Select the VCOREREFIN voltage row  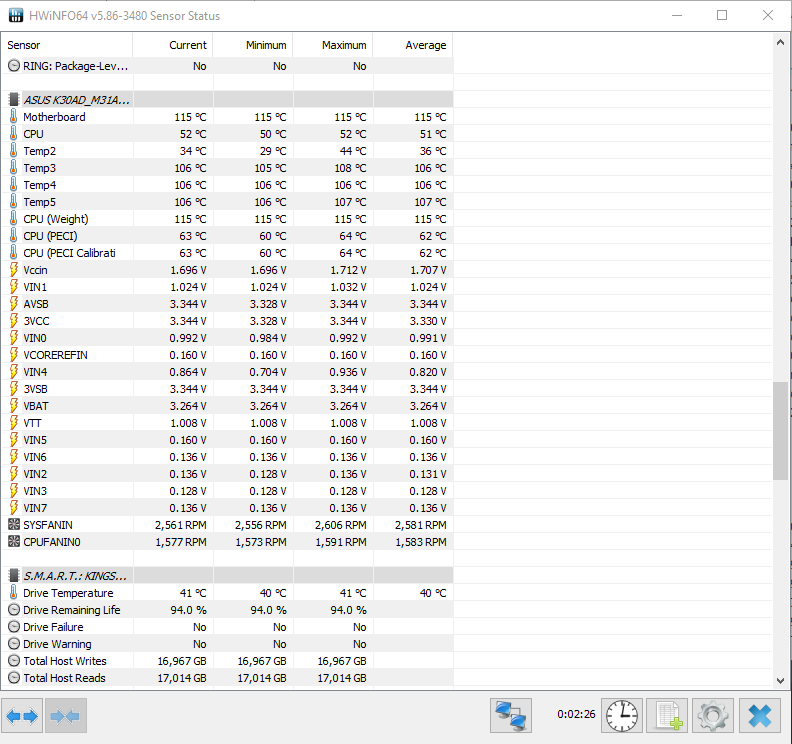[227, 355]
